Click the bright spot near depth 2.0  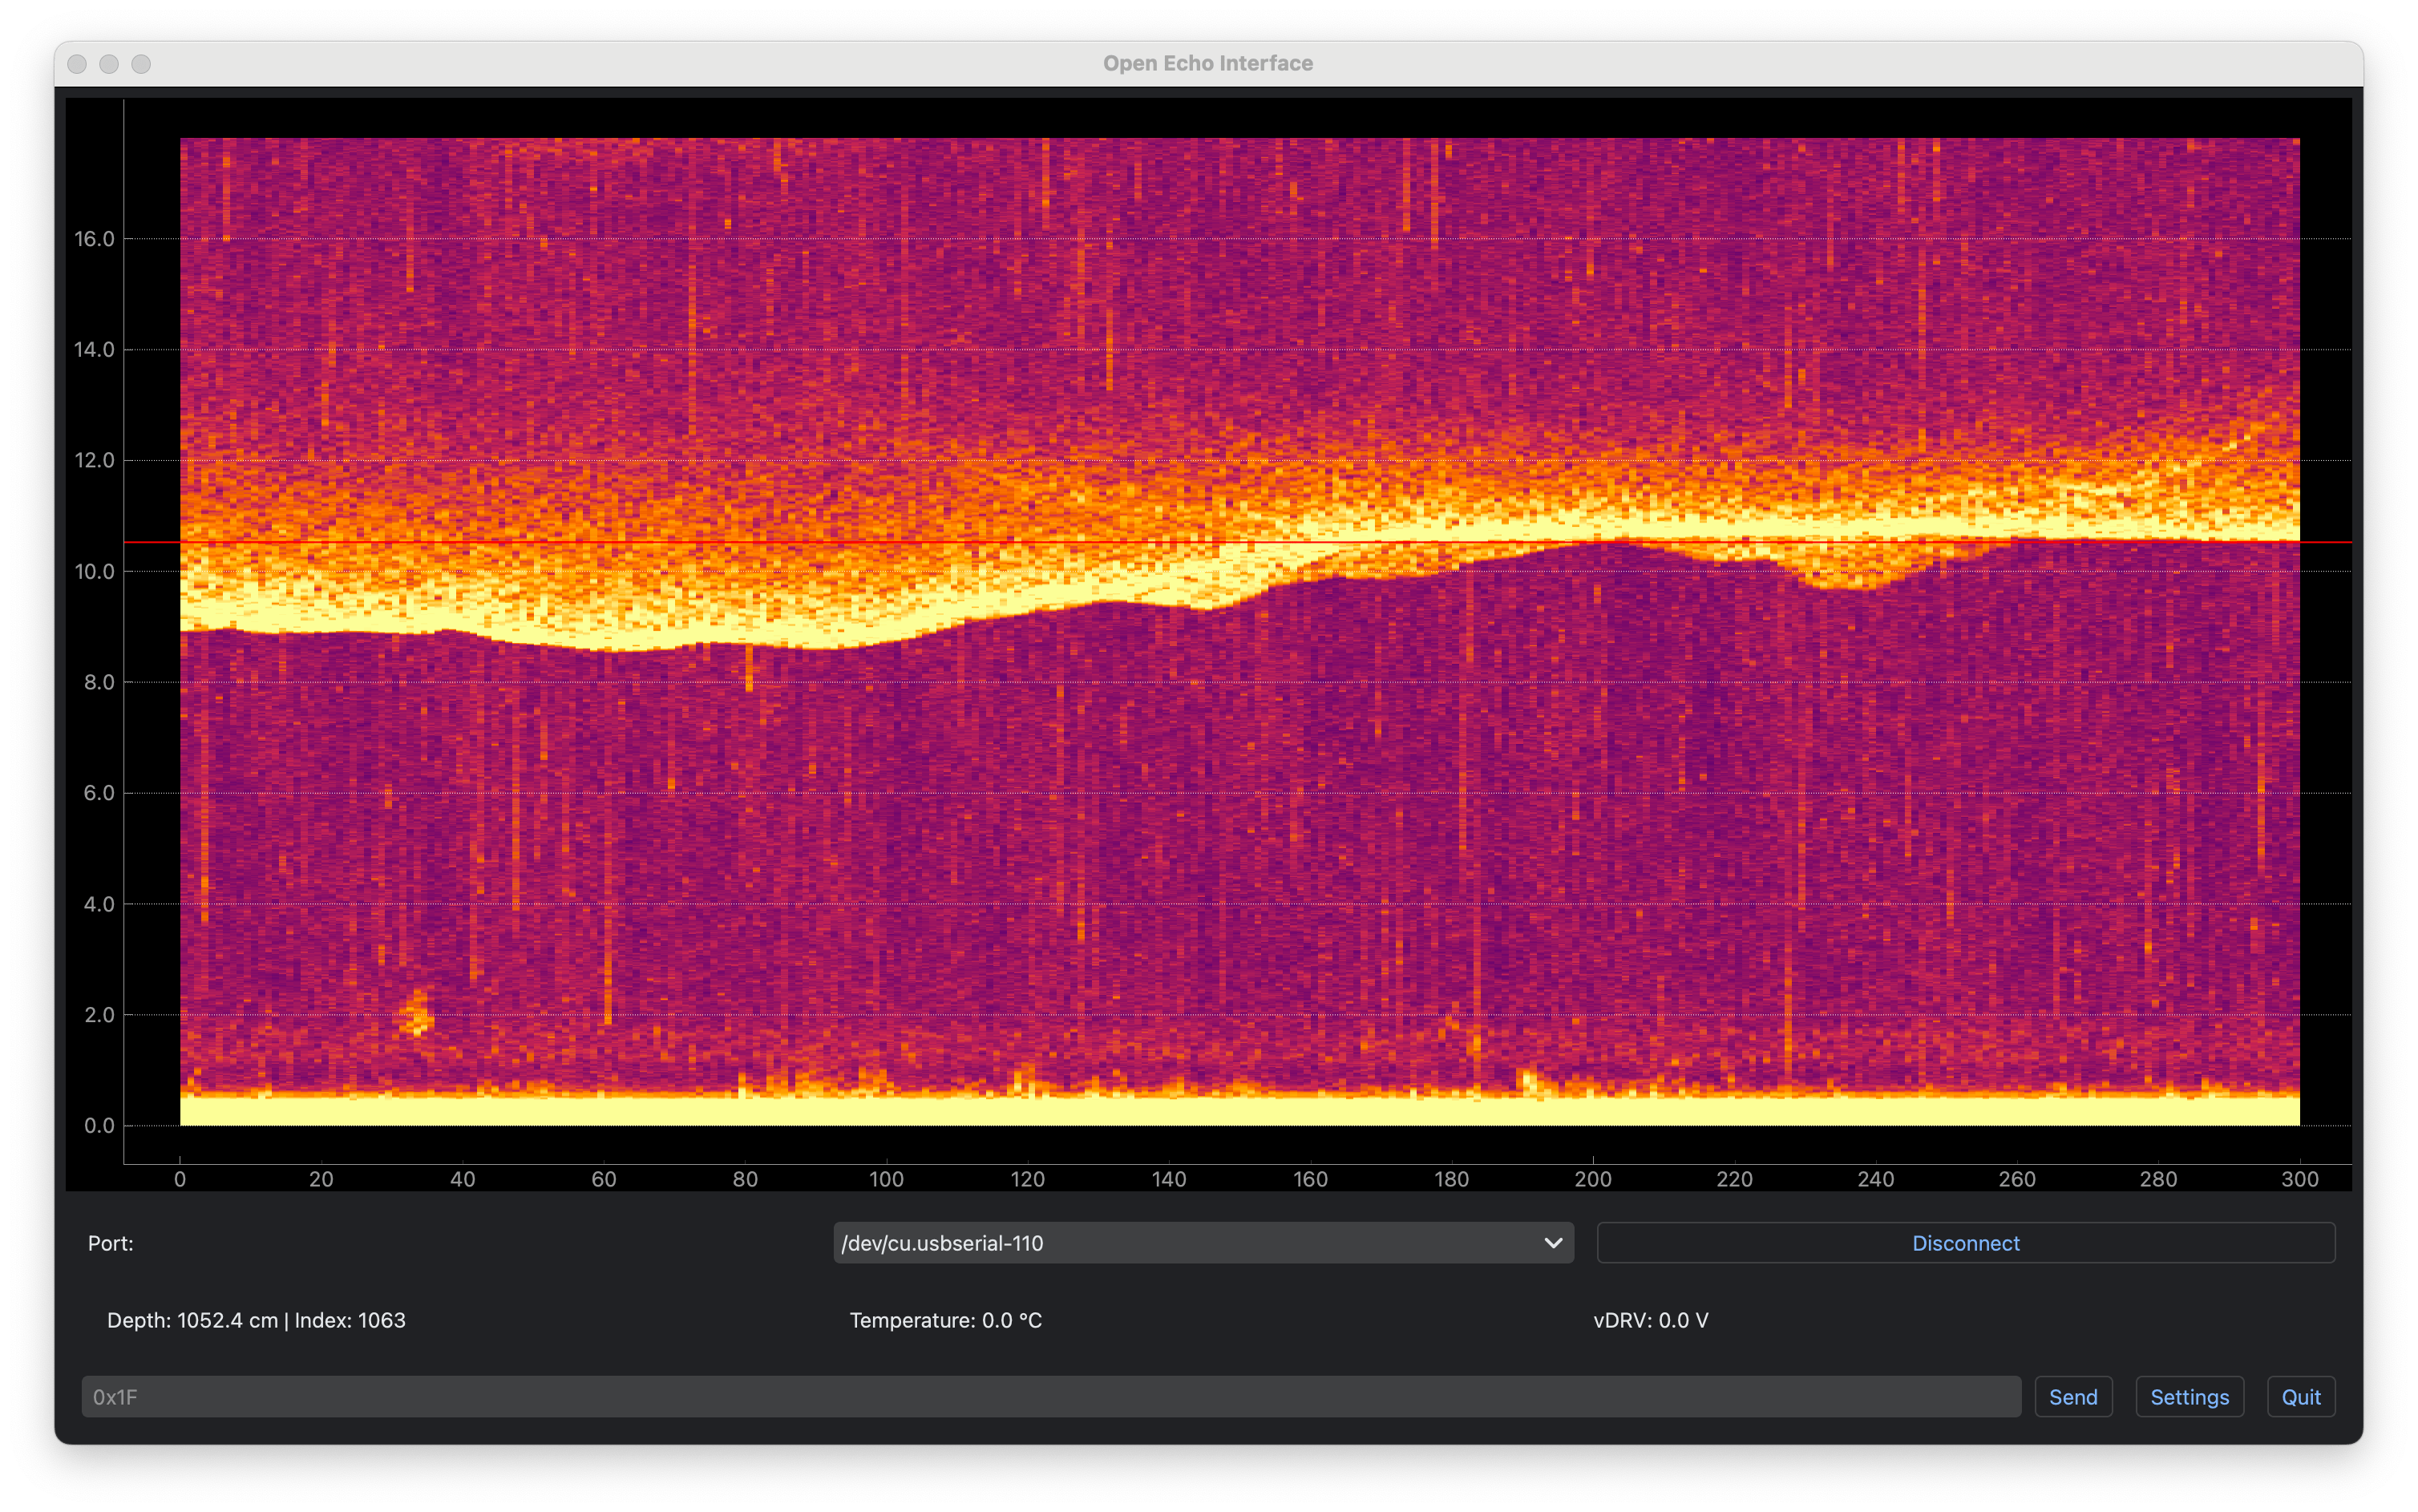click(416, 1014)
